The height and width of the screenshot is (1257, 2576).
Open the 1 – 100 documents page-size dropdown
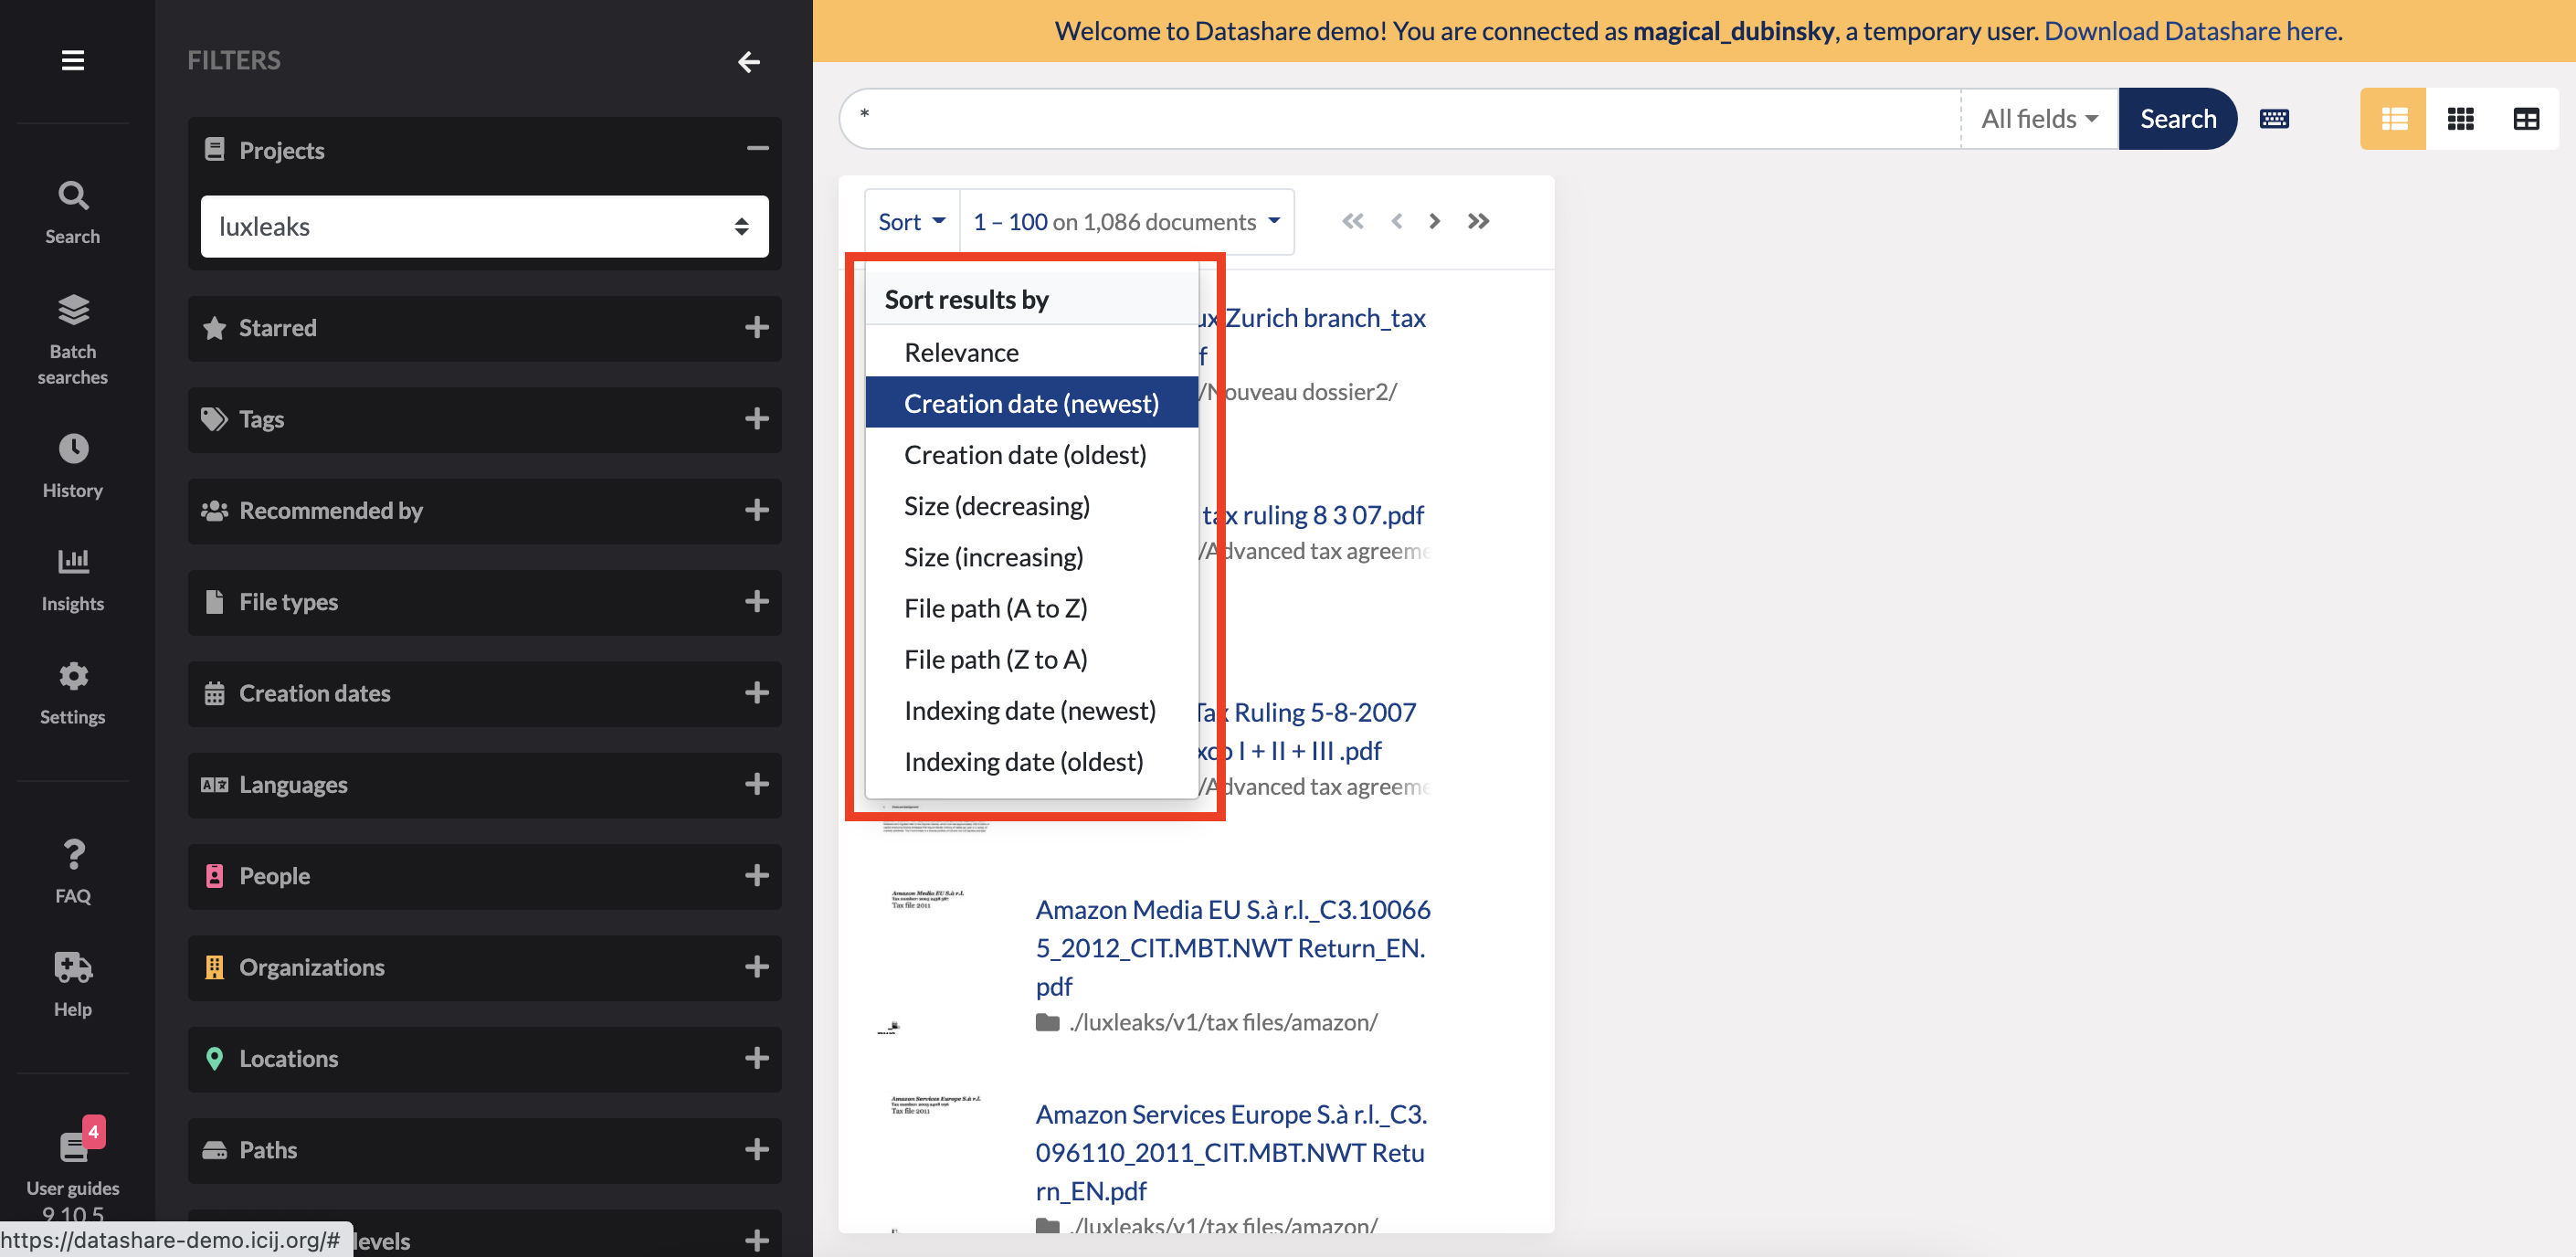pyautogui.click(x=1127, y=221)
